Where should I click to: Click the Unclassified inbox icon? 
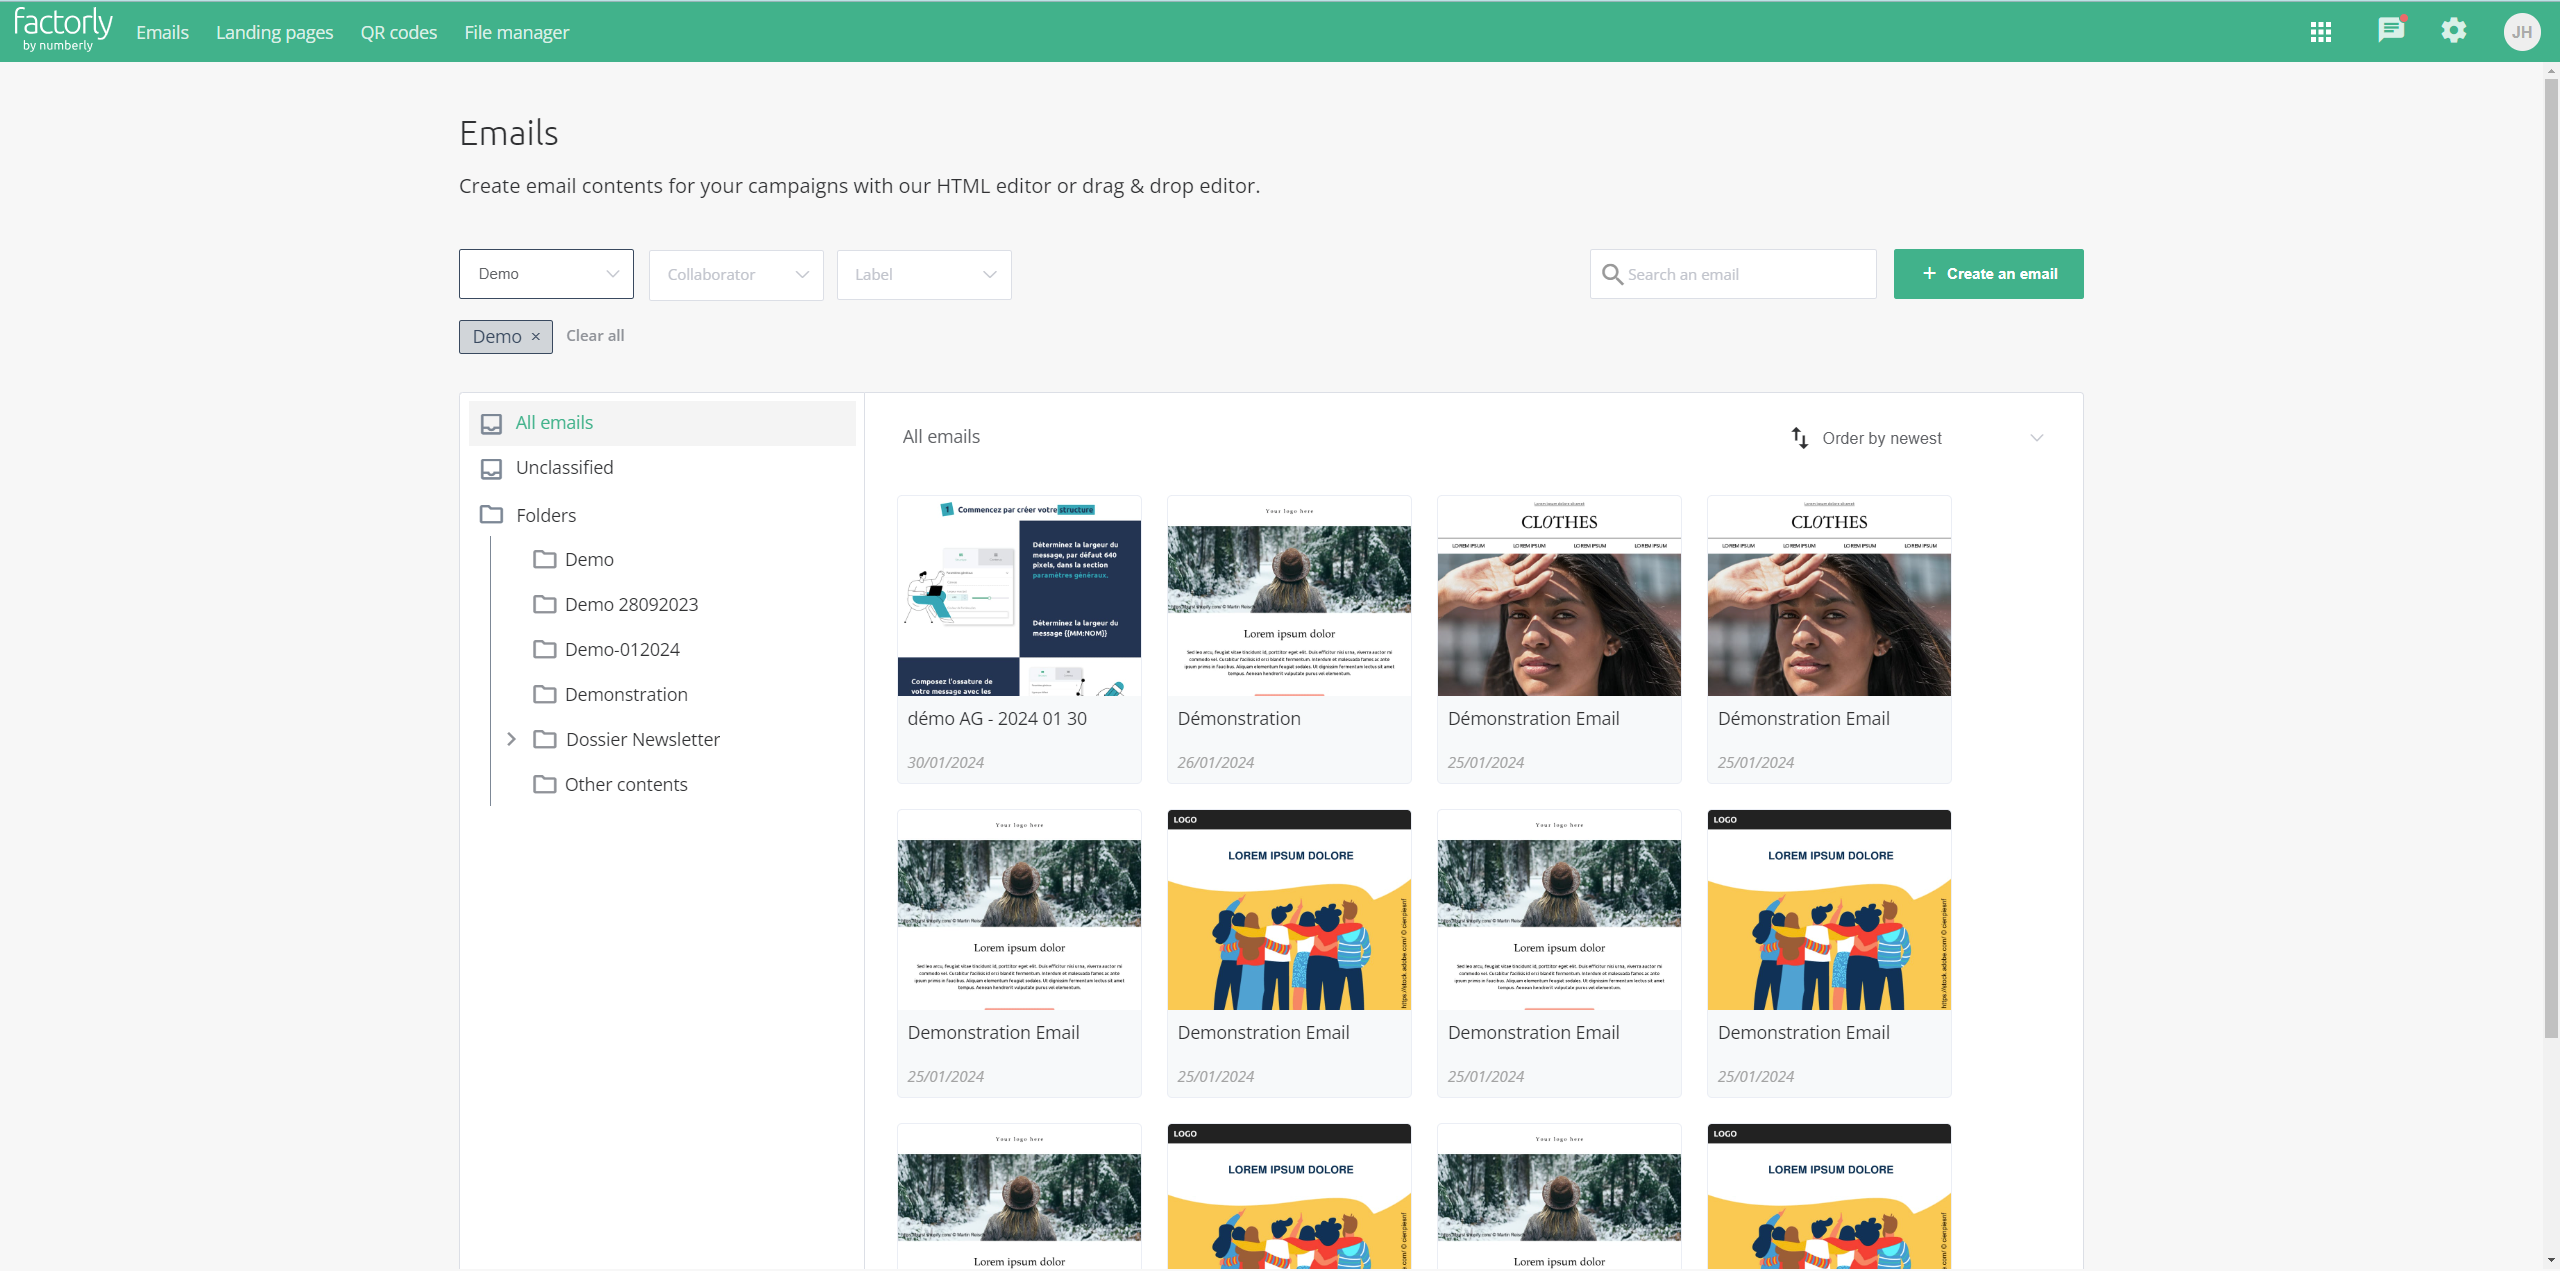[x=491, y=468]
